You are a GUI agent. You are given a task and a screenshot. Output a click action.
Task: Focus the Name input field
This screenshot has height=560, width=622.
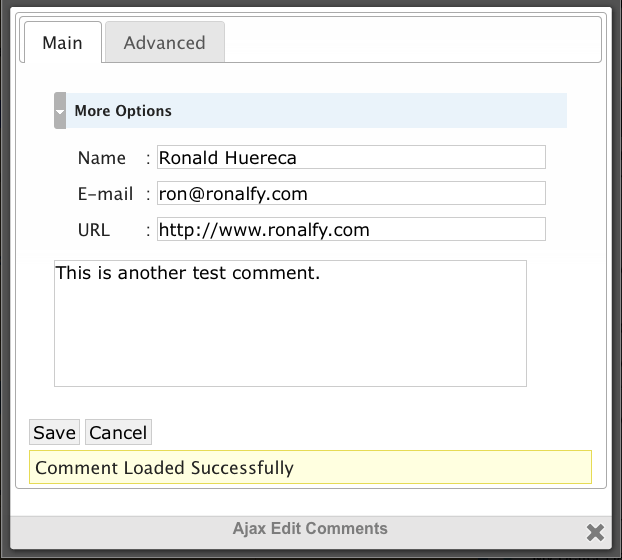[350, 158]
